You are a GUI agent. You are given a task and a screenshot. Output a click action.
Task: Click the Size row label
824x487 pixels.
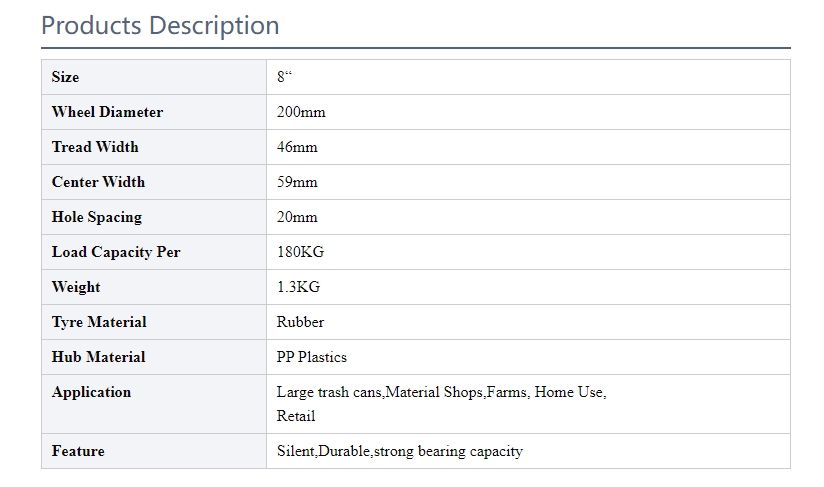coord(65,77)
